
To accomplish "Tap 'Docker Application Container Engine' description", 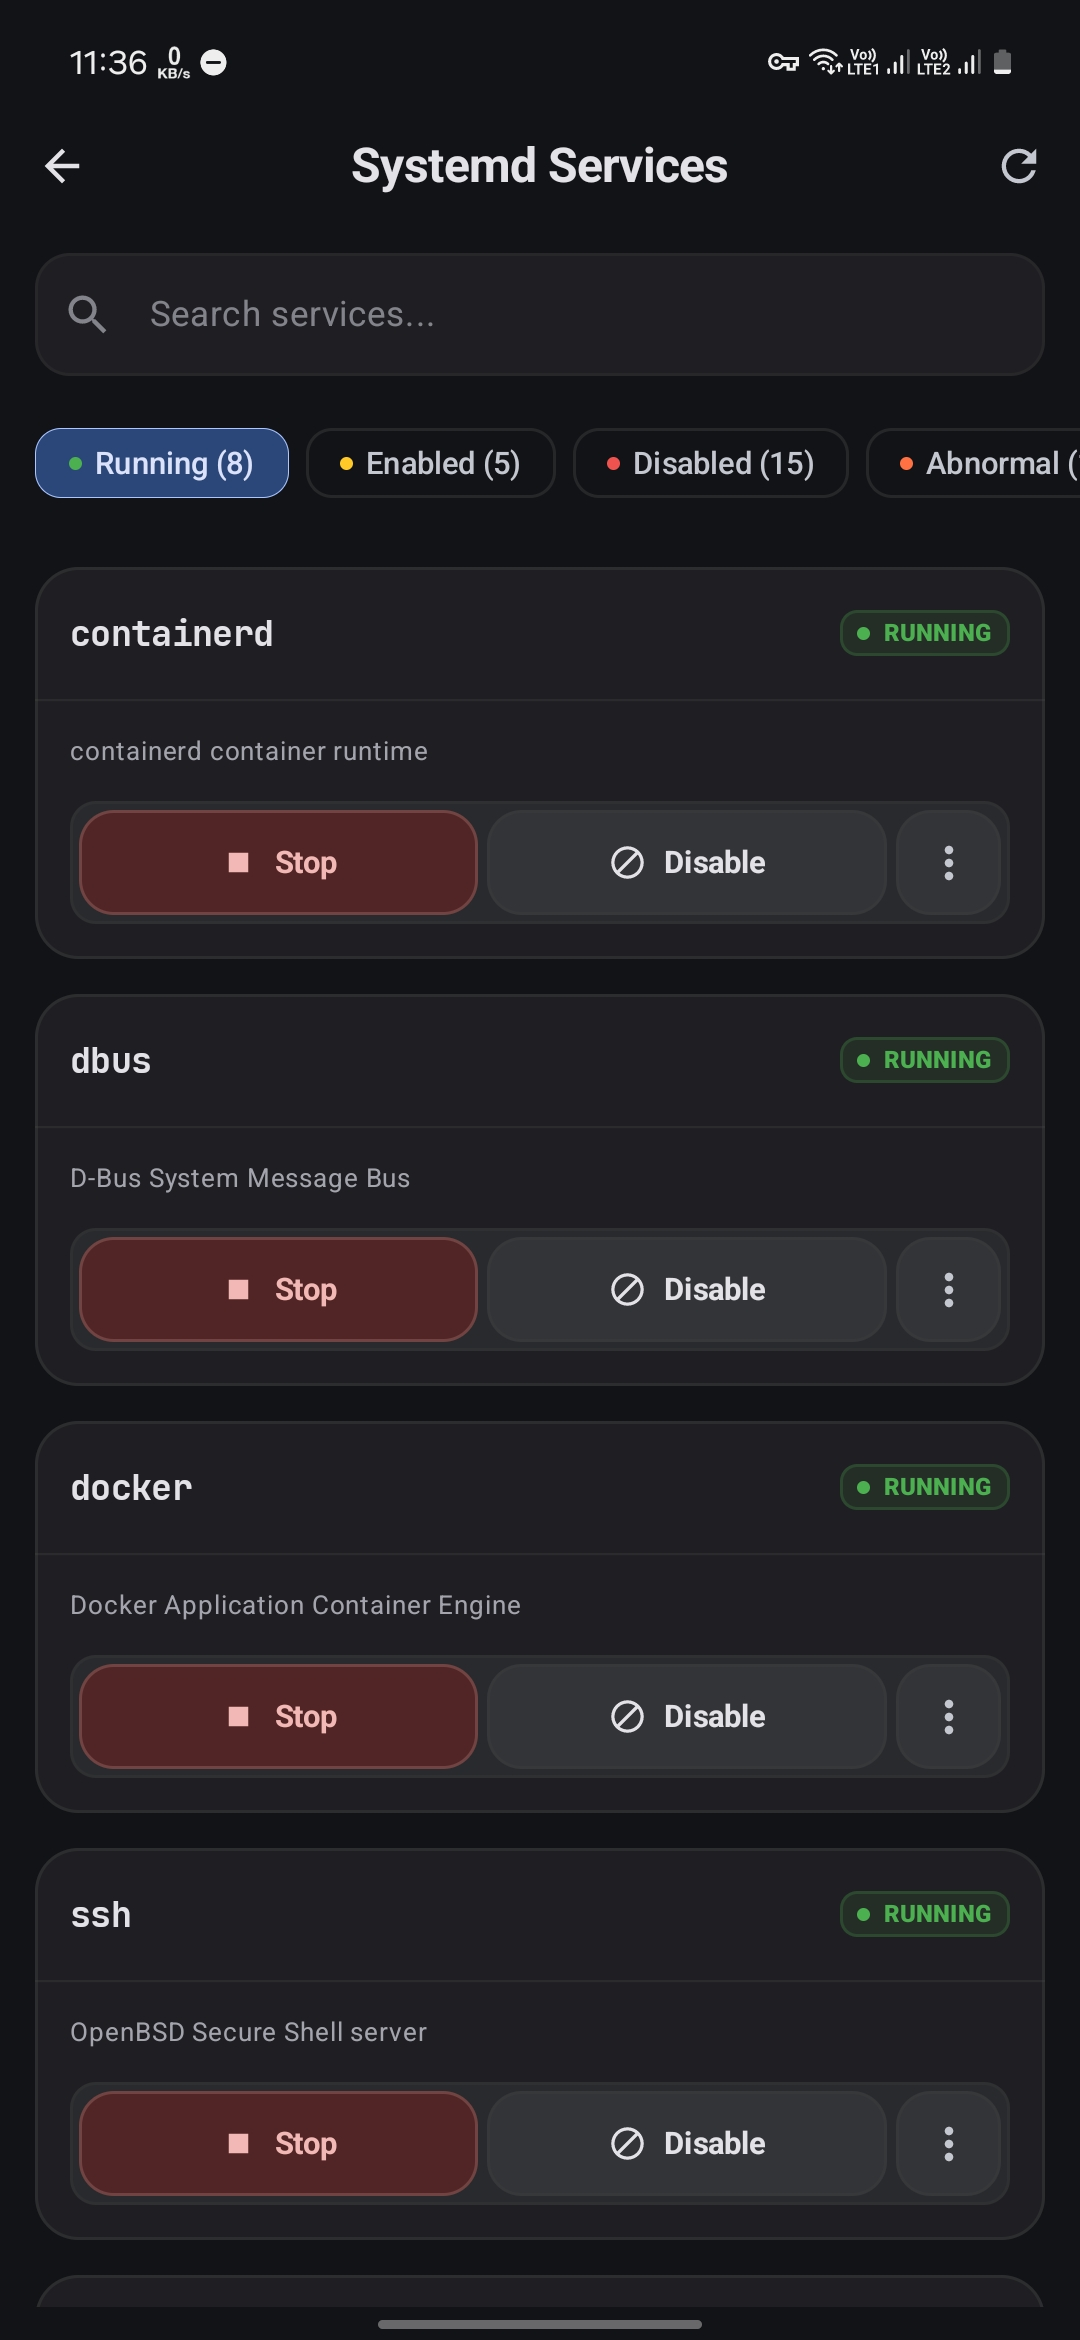I will [295, 1605].
